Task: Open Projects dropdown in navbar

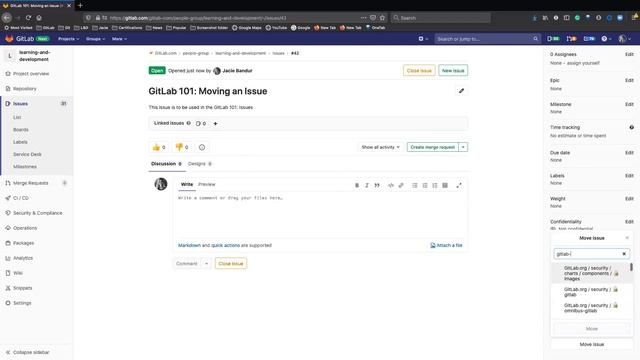Action: 68,39
